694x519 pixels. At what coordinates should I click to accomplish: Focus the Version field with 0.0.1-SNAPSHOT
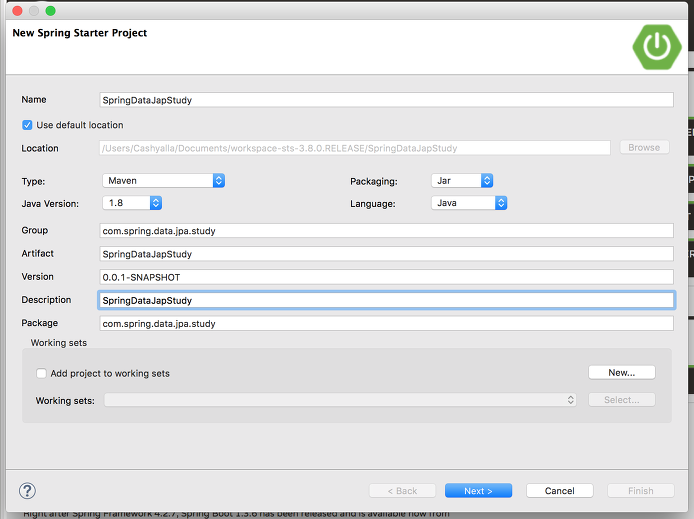(386, 277)
